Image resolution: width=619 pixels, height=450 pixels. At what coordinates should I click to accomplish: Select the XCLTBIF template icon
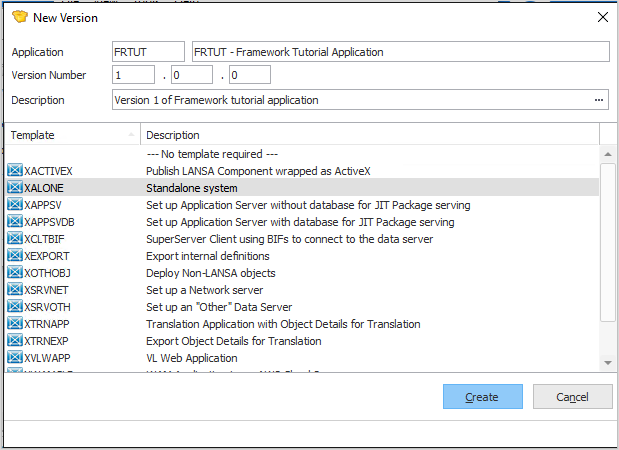[14, 239]
